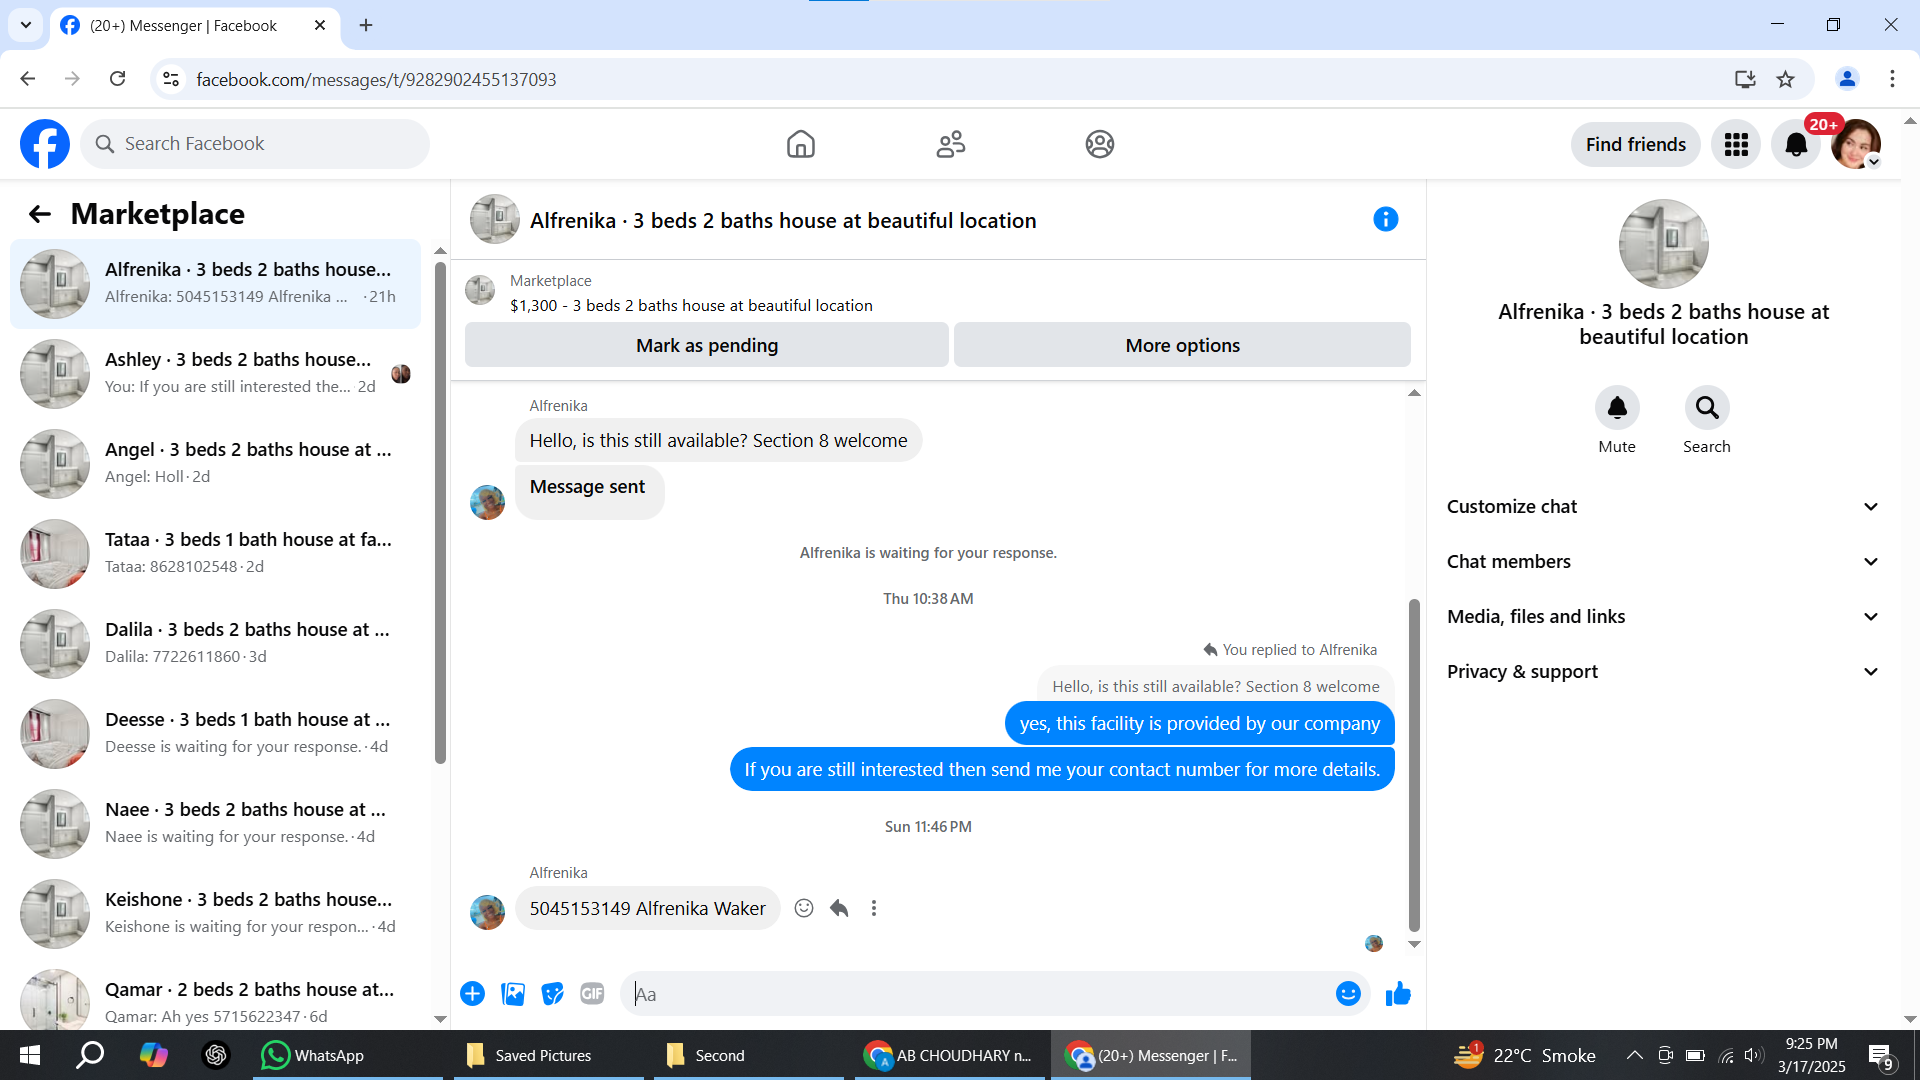Open the notifications bell icon
Viewport: 1920px width, 1080px height.
coord(1796,145)
